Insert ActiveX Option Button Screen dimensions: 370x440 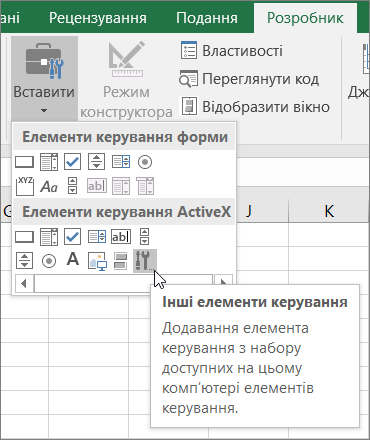(x=49, y=261)
